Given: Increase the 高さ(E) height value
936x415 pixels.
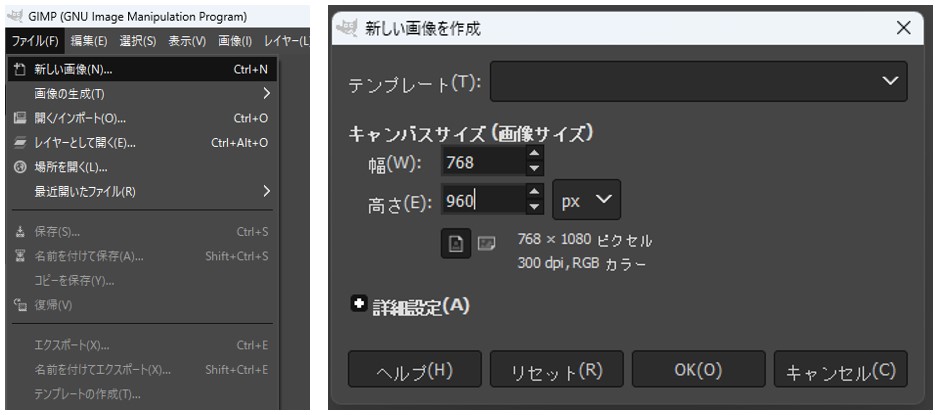Looking at the screenshot, I should [x=535, y=192].
